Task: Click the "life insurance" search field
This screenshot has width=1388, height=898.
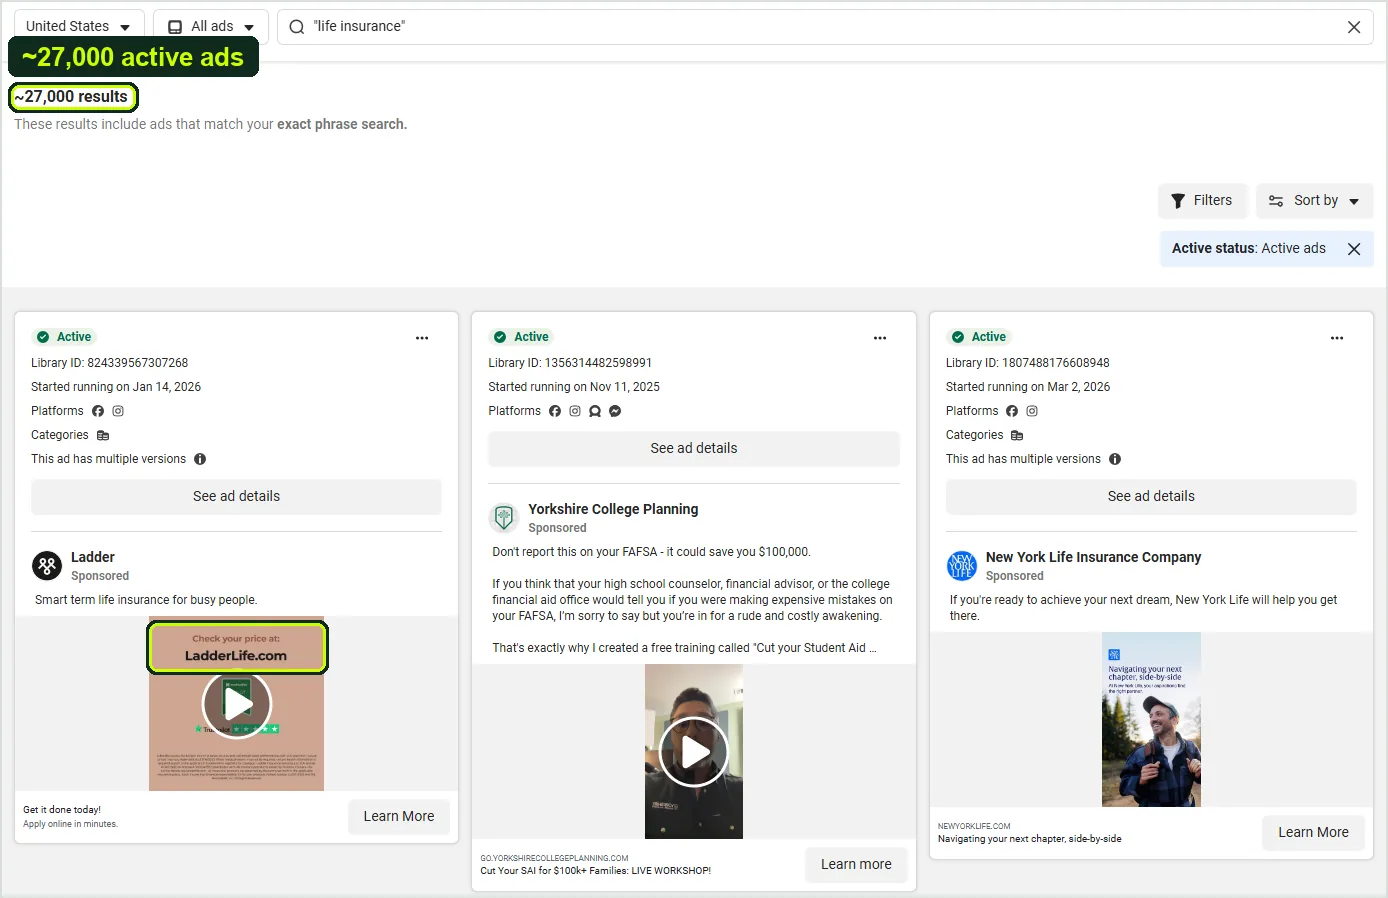Action: coord(825,27)
